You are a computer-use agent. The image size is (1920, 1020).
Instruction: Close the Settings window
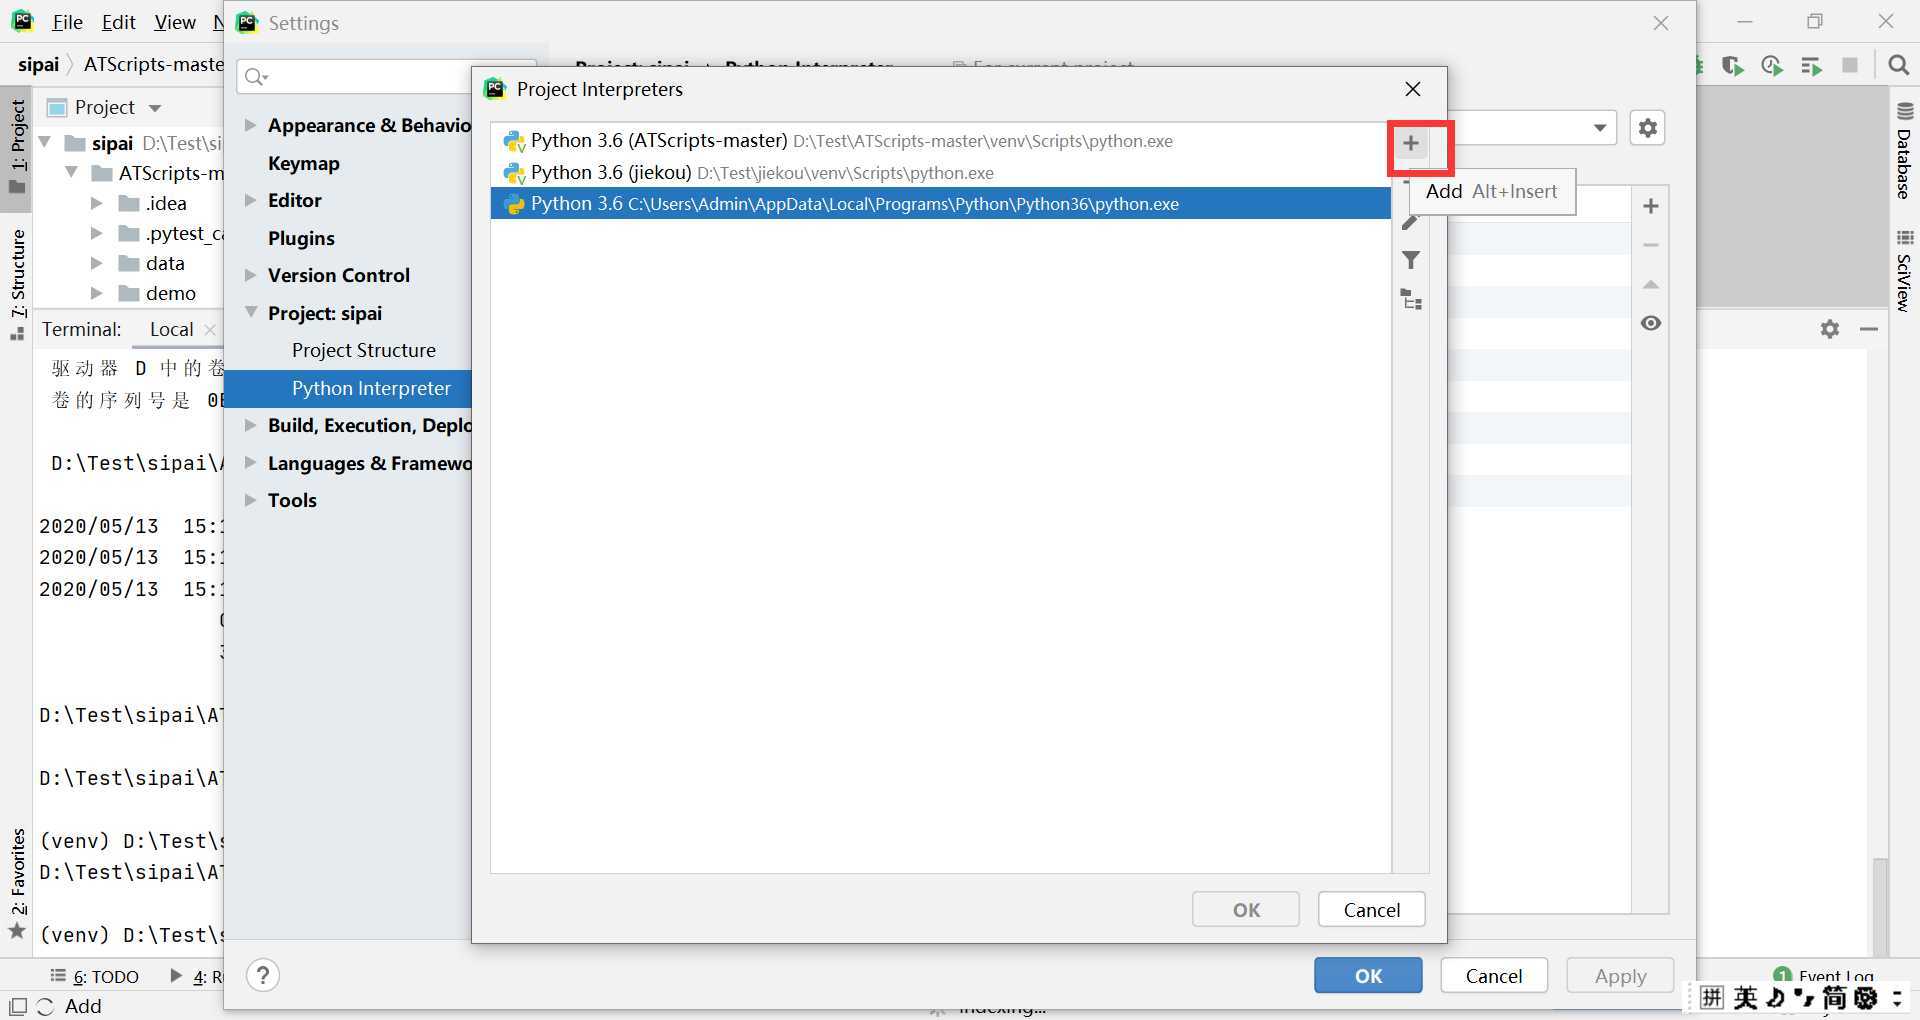point(1661,23)
